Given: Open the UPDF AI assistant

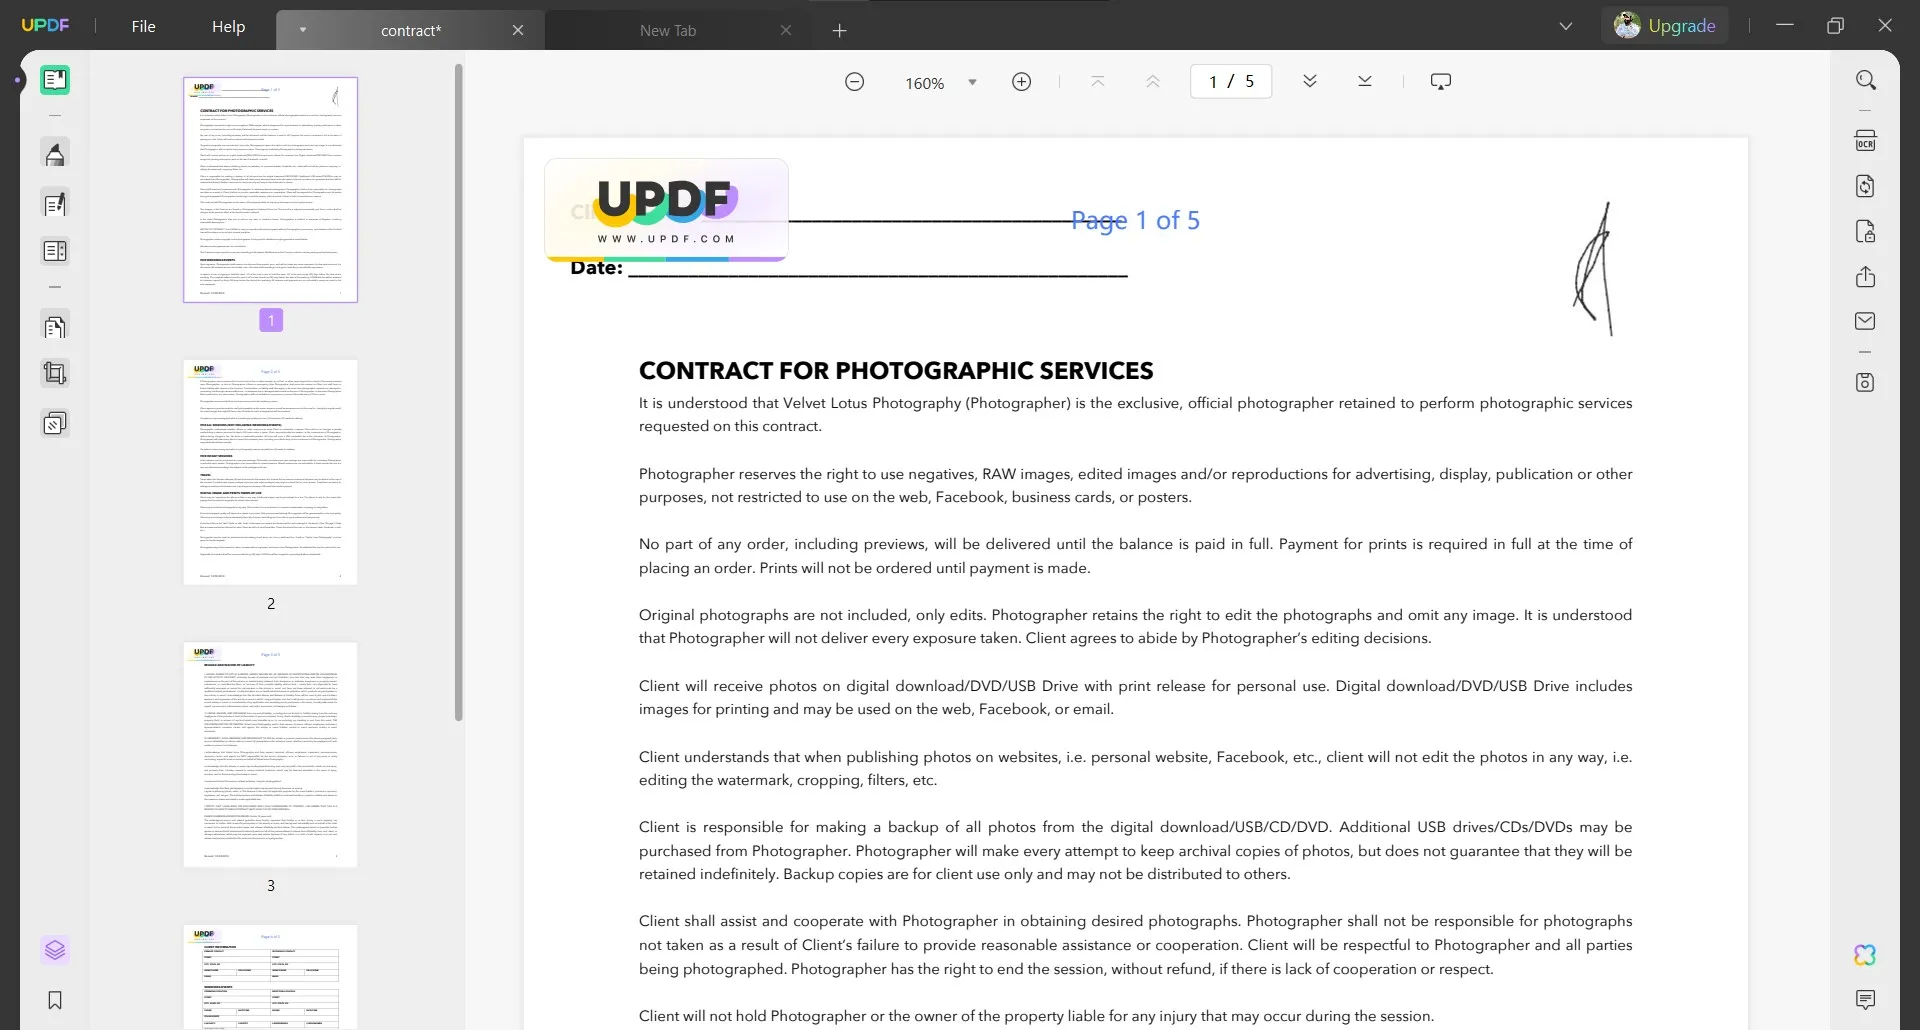Looking at the screenshot, I should pos(1865,955).
